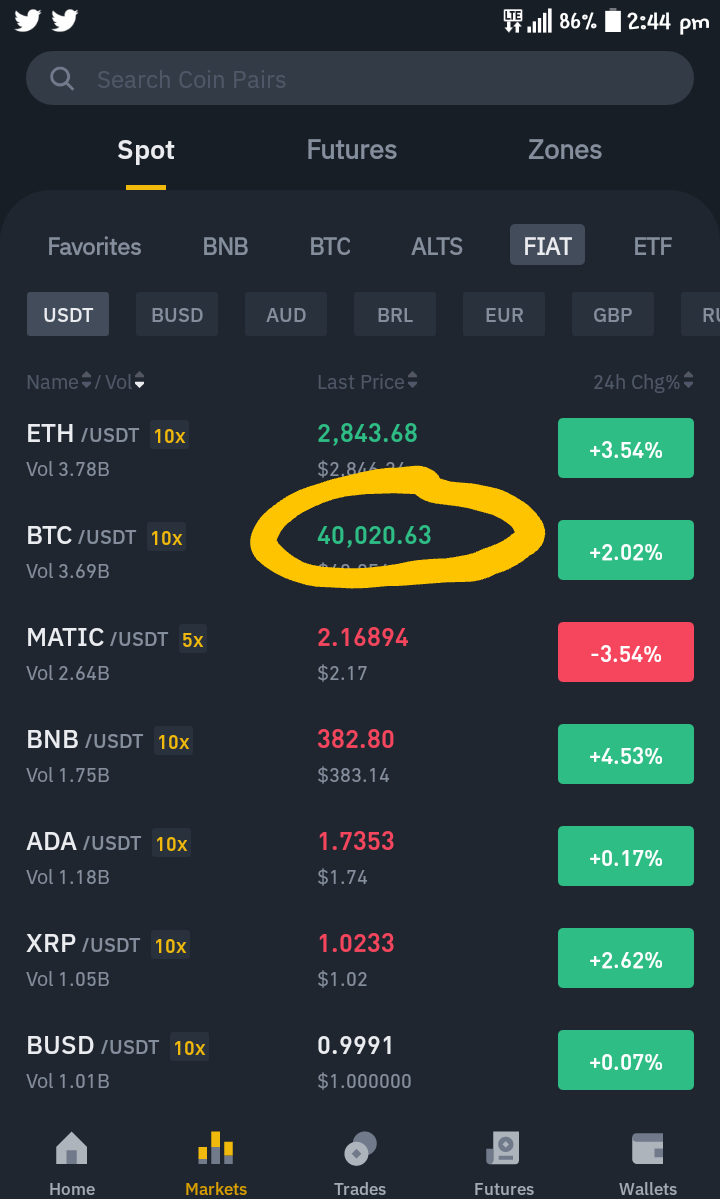
Task: Open the BTC/USDT pair row
Action: pos(360,550)
